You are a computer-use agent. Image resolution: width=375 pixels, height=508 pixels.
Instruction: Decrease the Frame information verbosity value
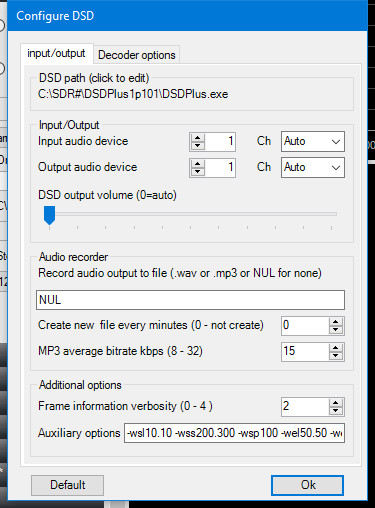click(336, 411)
